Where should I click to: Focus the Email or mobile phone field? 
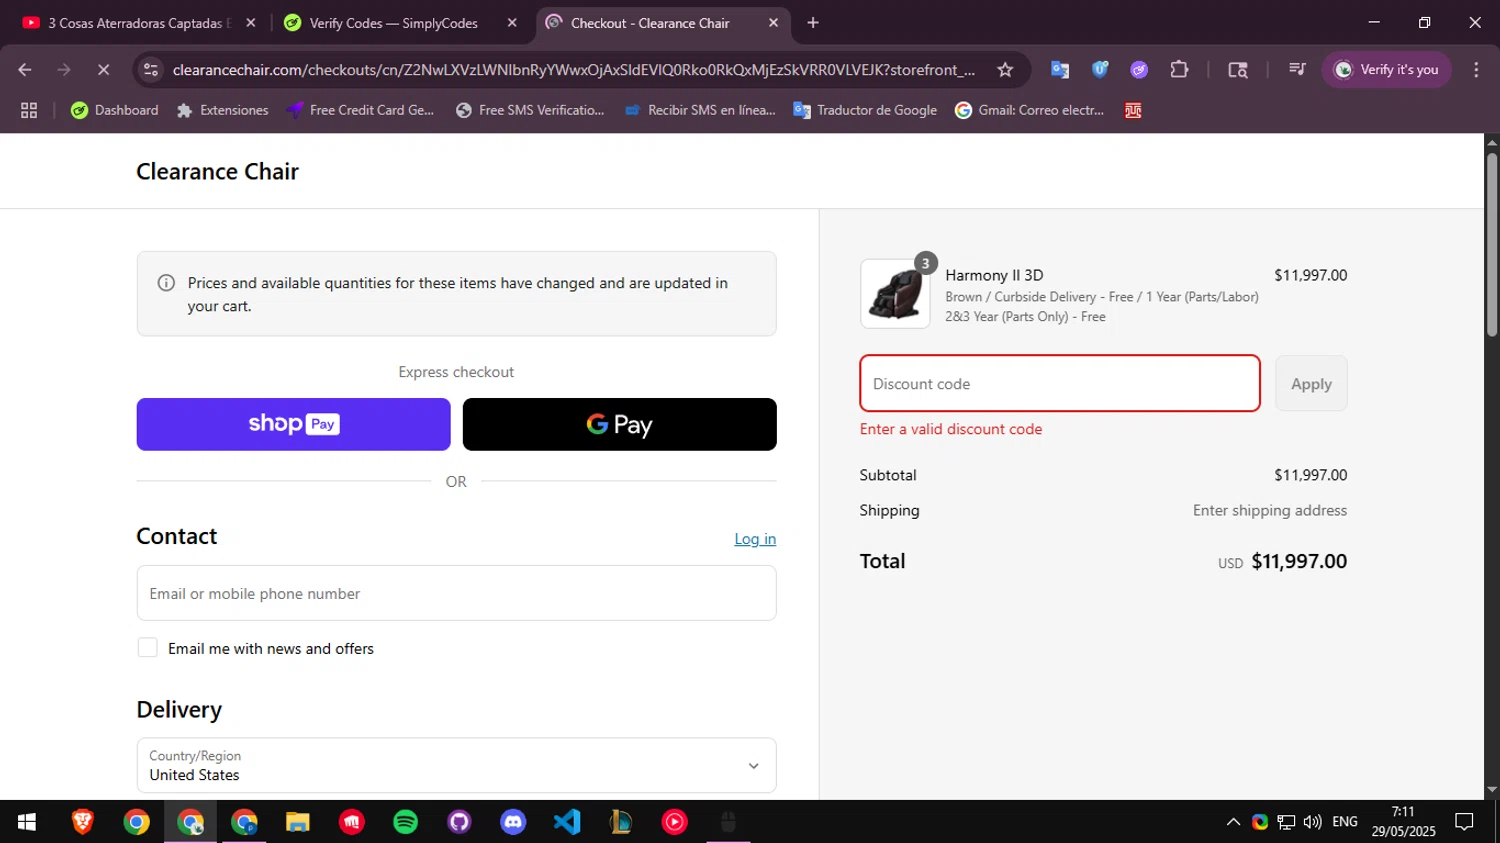(456, 593)
